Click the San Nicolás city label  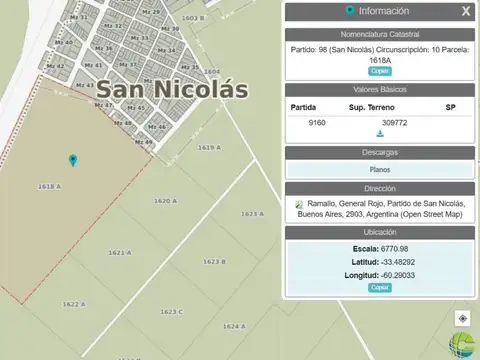tap(172, 89)
